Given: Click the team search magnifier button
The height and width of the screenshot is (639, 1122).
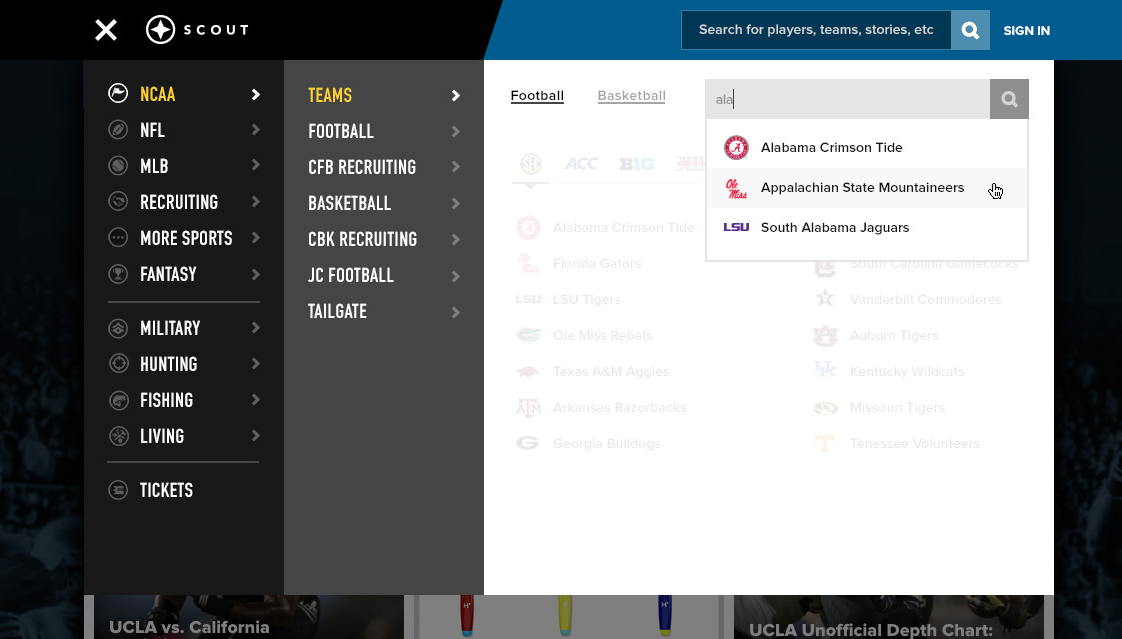Looking at the screenshot, I should (1009, 99).
